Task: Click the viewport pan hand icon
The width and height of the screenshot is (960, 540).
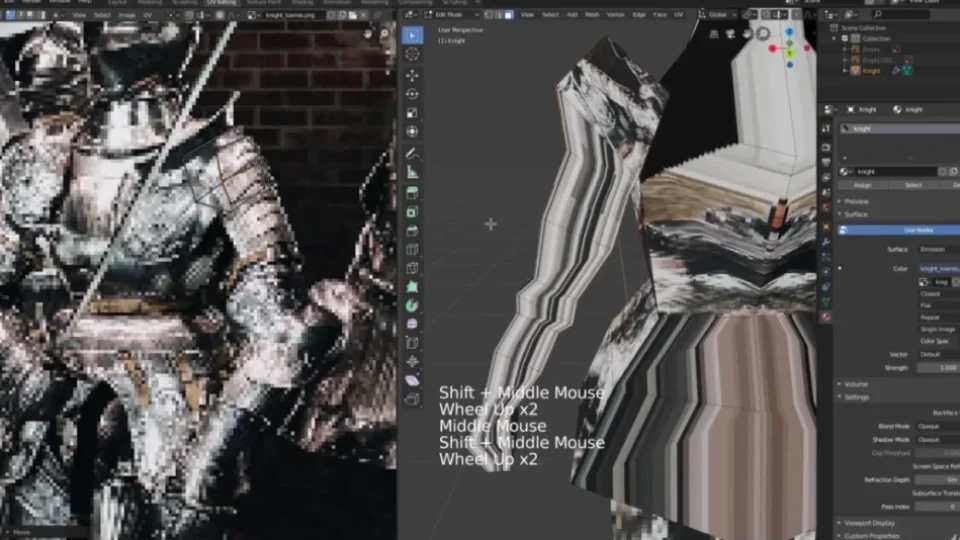Action: point(747,34)
